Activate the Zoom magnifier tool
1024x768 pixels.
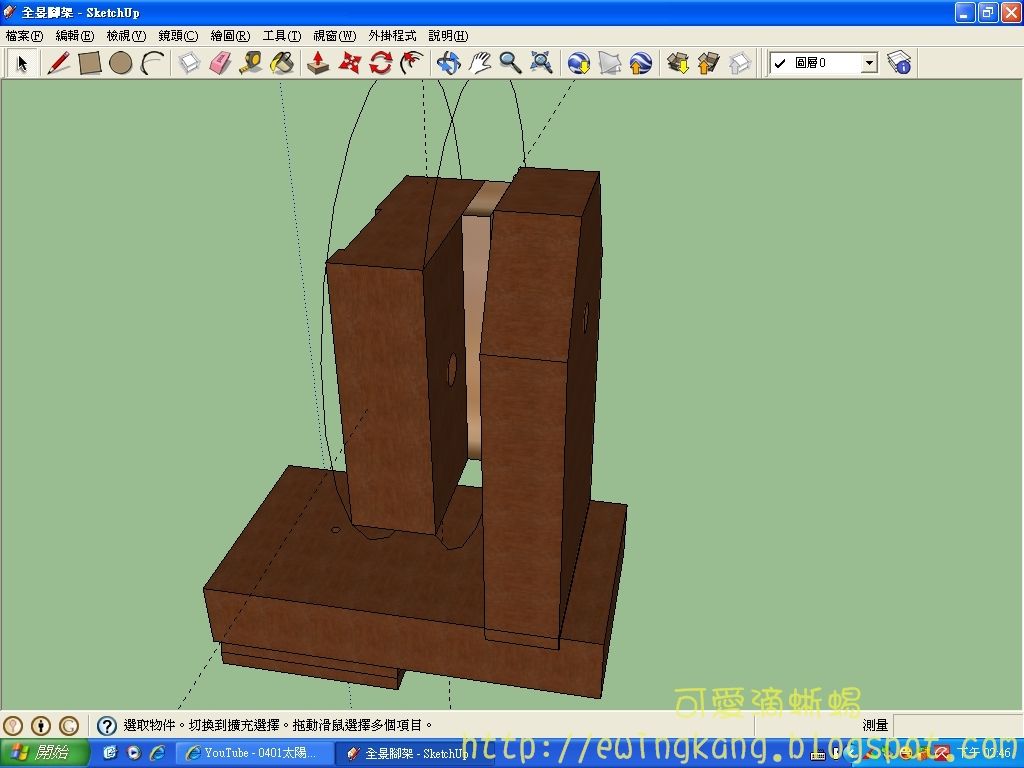(x=511, y=63)
